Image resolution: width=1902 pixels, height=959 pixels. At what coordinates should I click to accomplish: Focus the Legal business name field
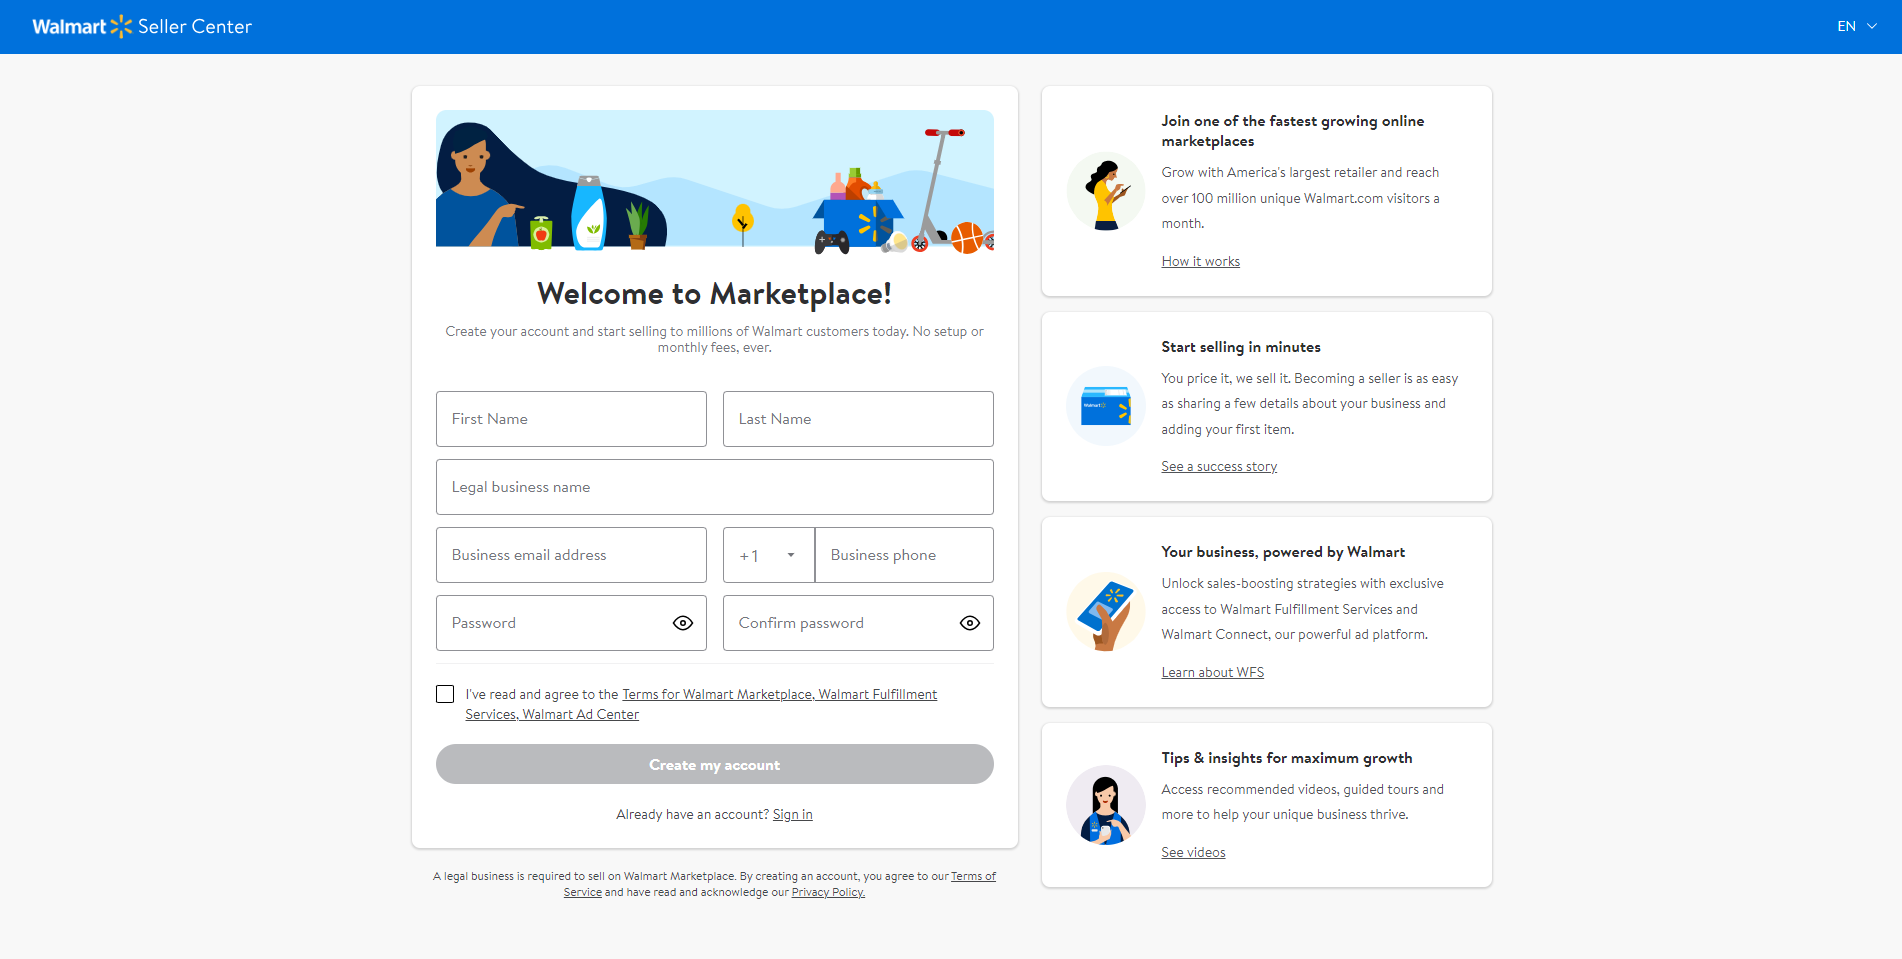715,487
